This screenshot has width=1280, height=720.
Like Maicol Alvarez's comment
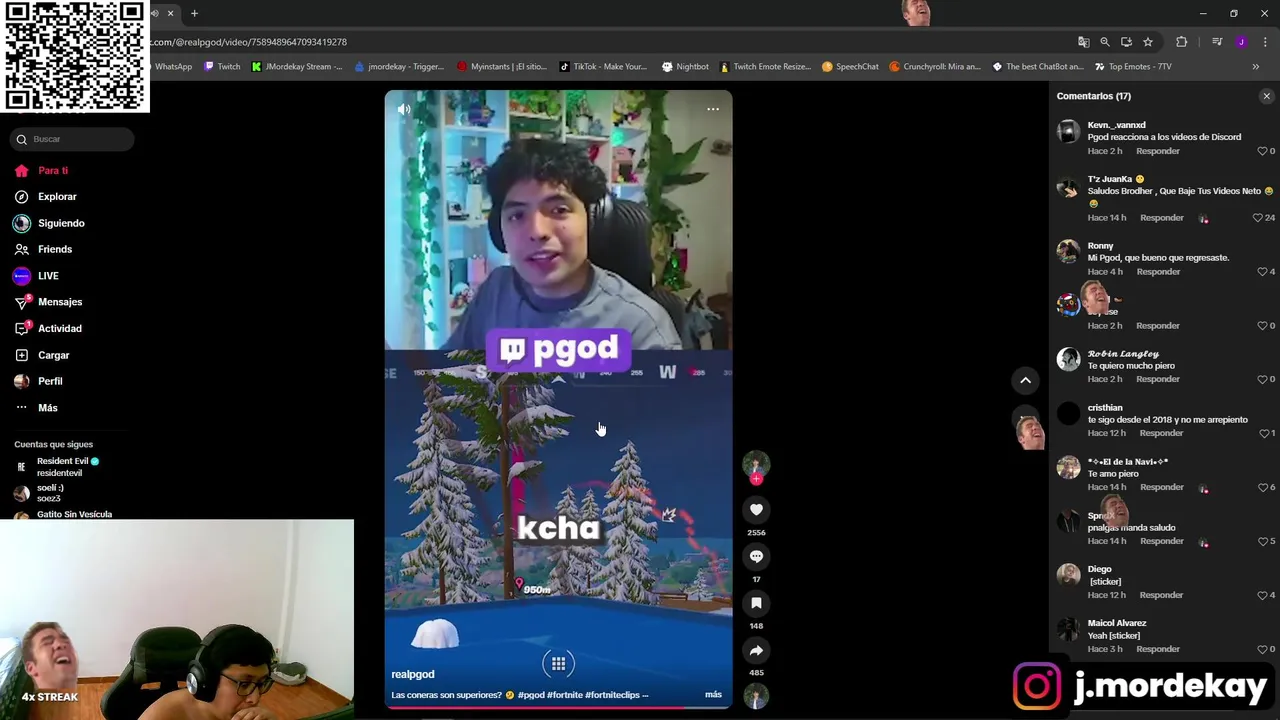coord(1262,650)
